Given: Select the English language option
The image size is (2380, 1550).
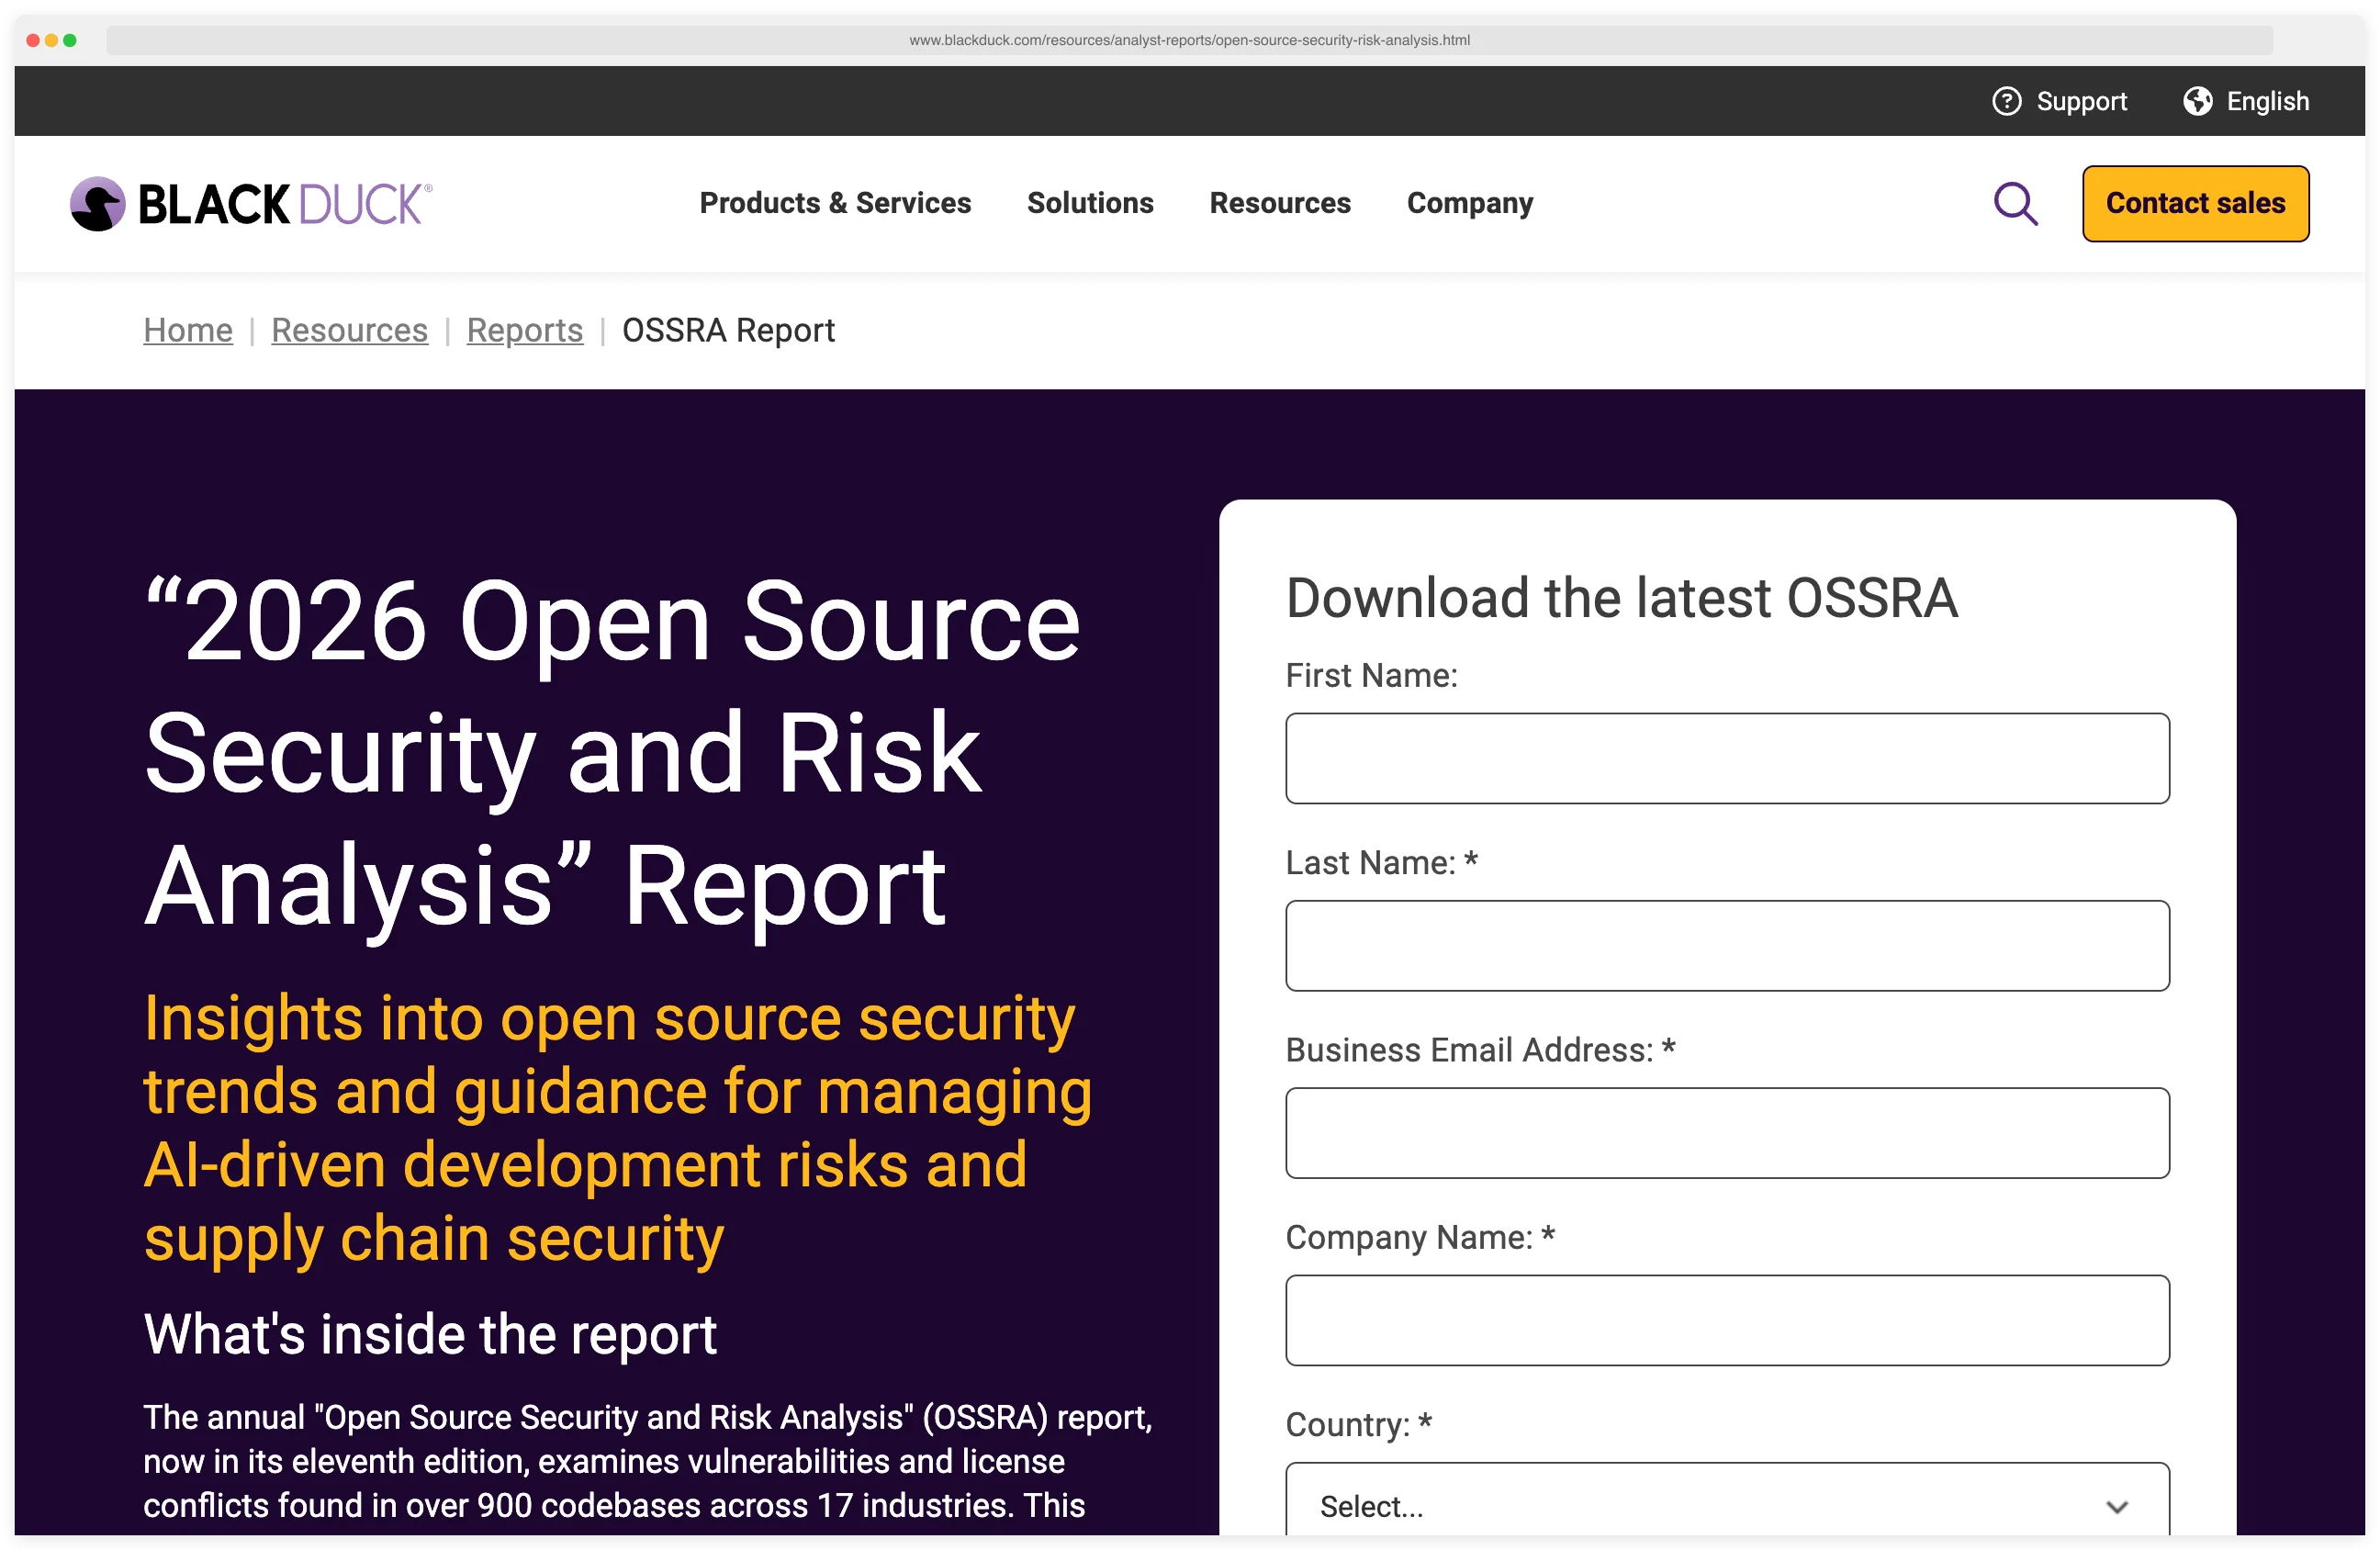Looking at the screenshot, I should point(2268,100).
